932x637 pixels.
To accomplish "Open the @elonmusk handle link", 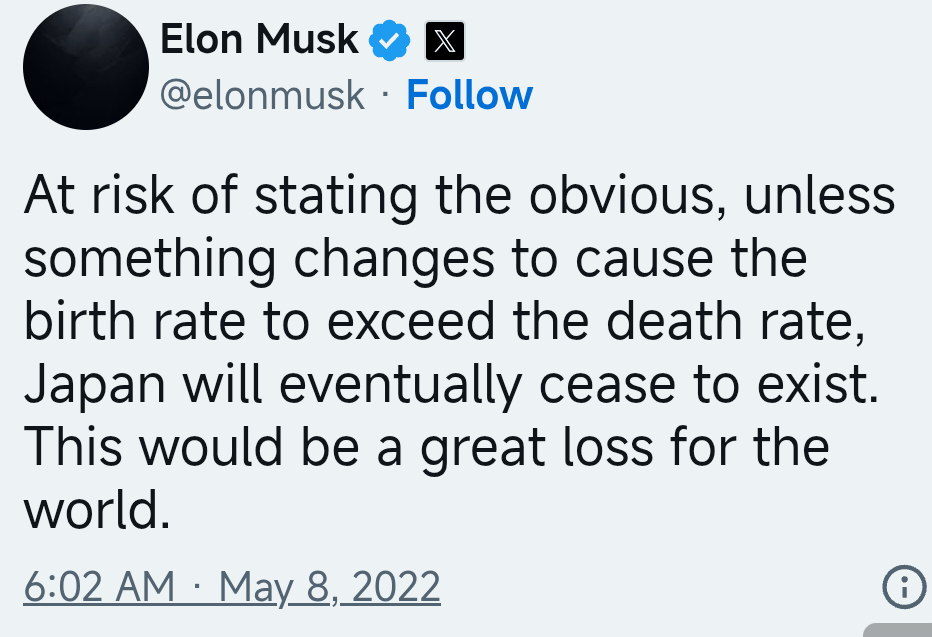I will tap(263, 96).
